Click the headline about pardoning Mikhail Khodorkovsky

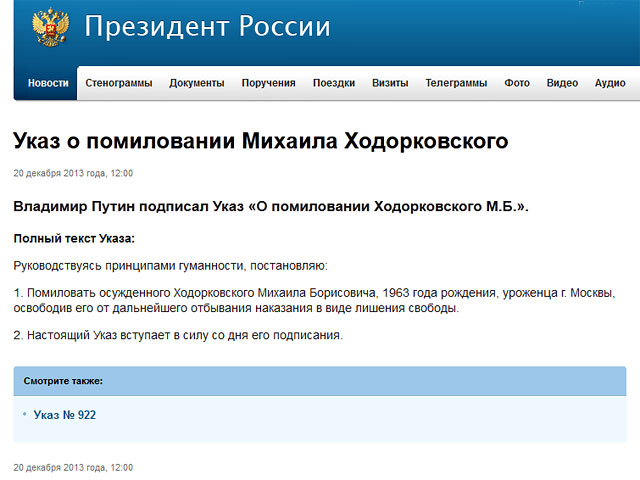[261, 141]
